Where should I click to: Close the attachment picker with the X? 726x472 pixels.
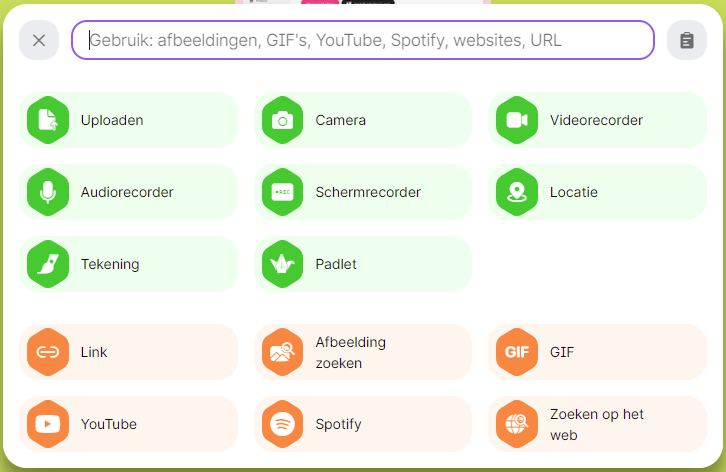click(39, 40)
